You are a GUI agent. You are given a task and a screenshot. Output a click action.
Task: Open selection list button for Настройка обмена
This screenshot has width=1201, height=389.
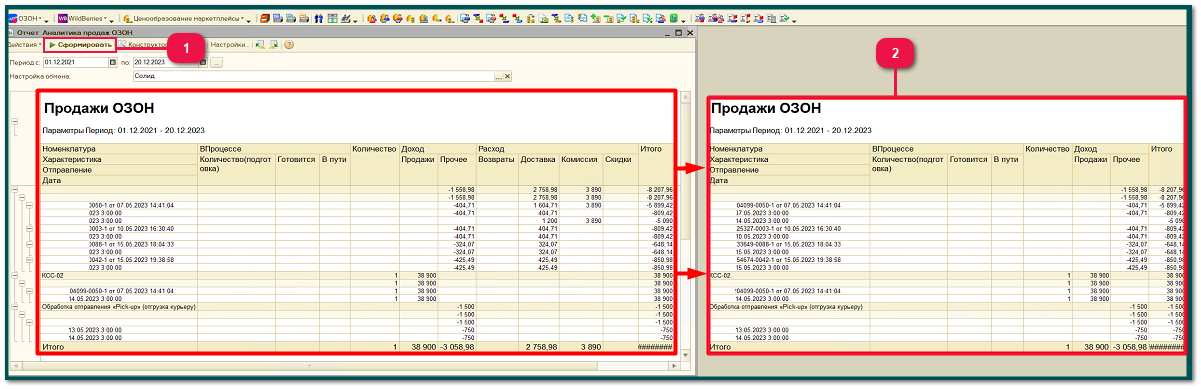(498, 76)
